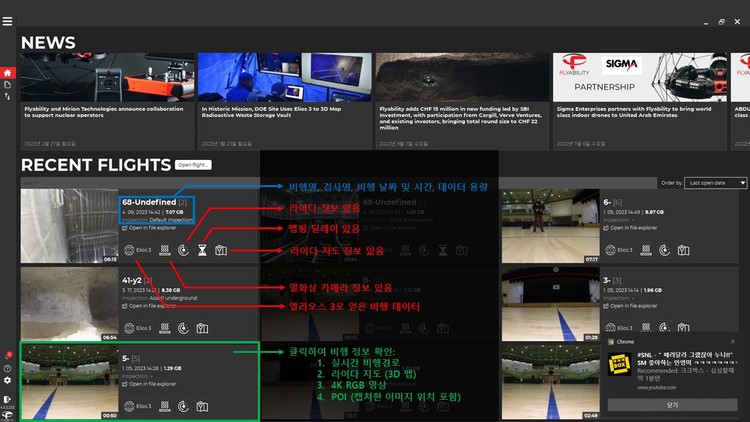Click the '3-' flight title

607,280
